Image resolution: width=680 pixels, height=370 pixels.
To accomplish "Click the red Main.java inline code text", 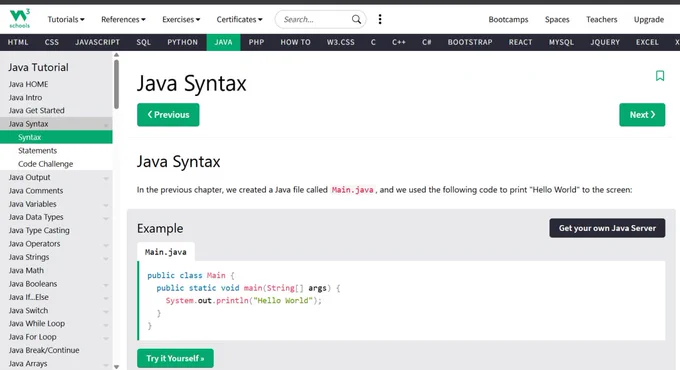I will pyautogui.click(x=352, y=190).
